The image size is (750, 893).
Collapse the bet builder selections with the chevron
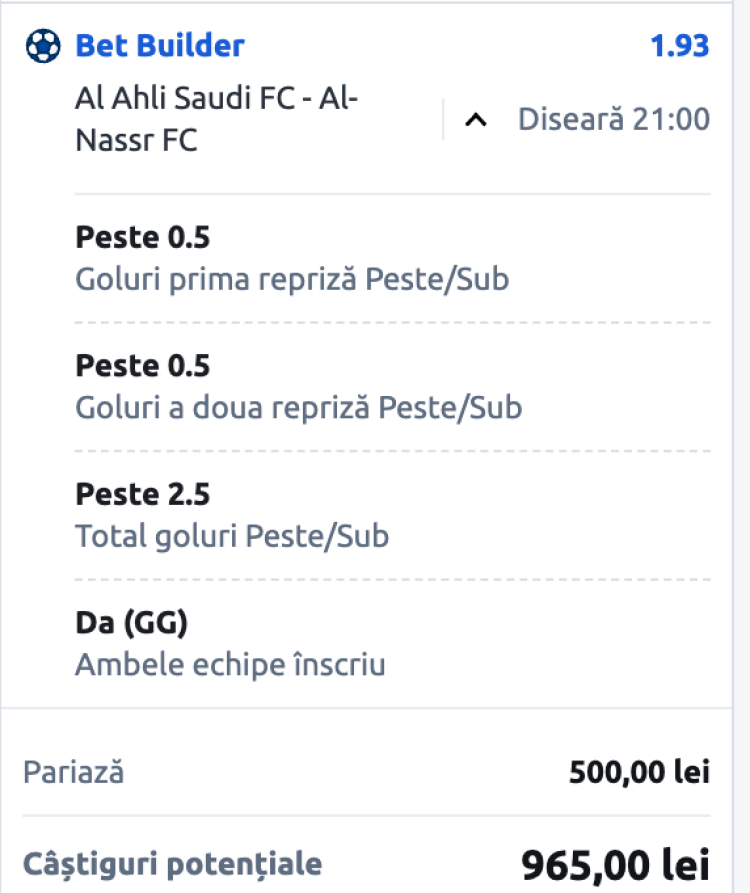[x=477, y=121]
